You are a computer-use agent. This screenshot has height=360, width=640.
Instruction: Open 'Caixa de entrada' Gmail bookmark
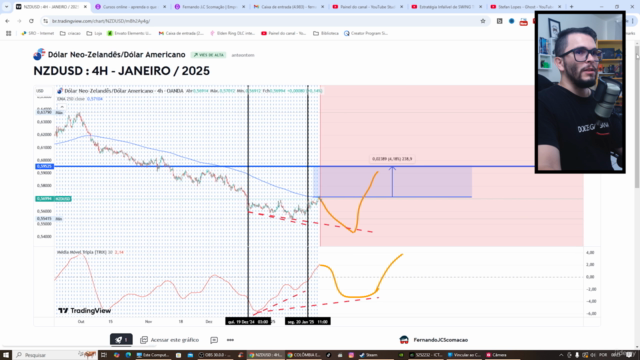(181, 33)
